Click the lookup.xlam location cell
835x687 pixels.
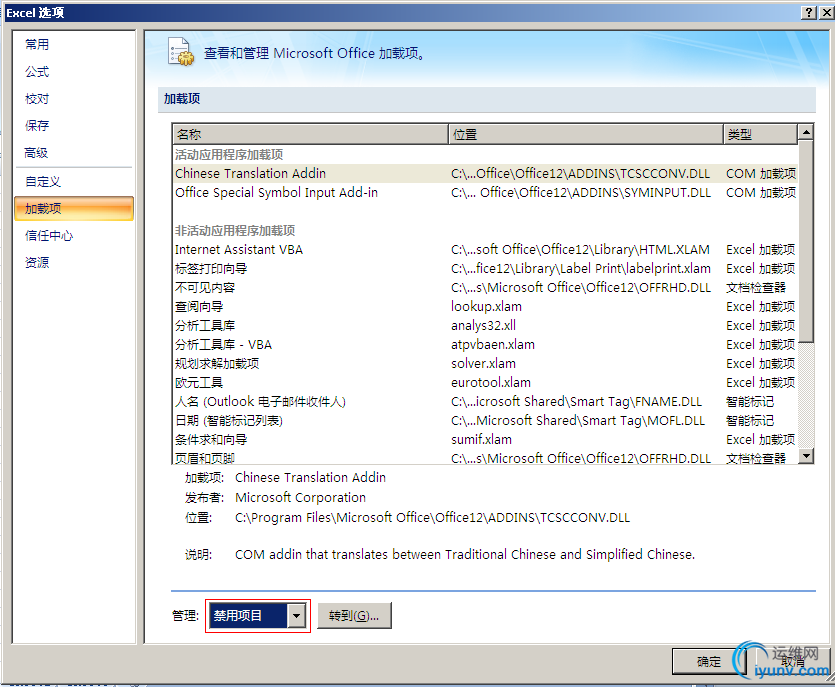486,307
